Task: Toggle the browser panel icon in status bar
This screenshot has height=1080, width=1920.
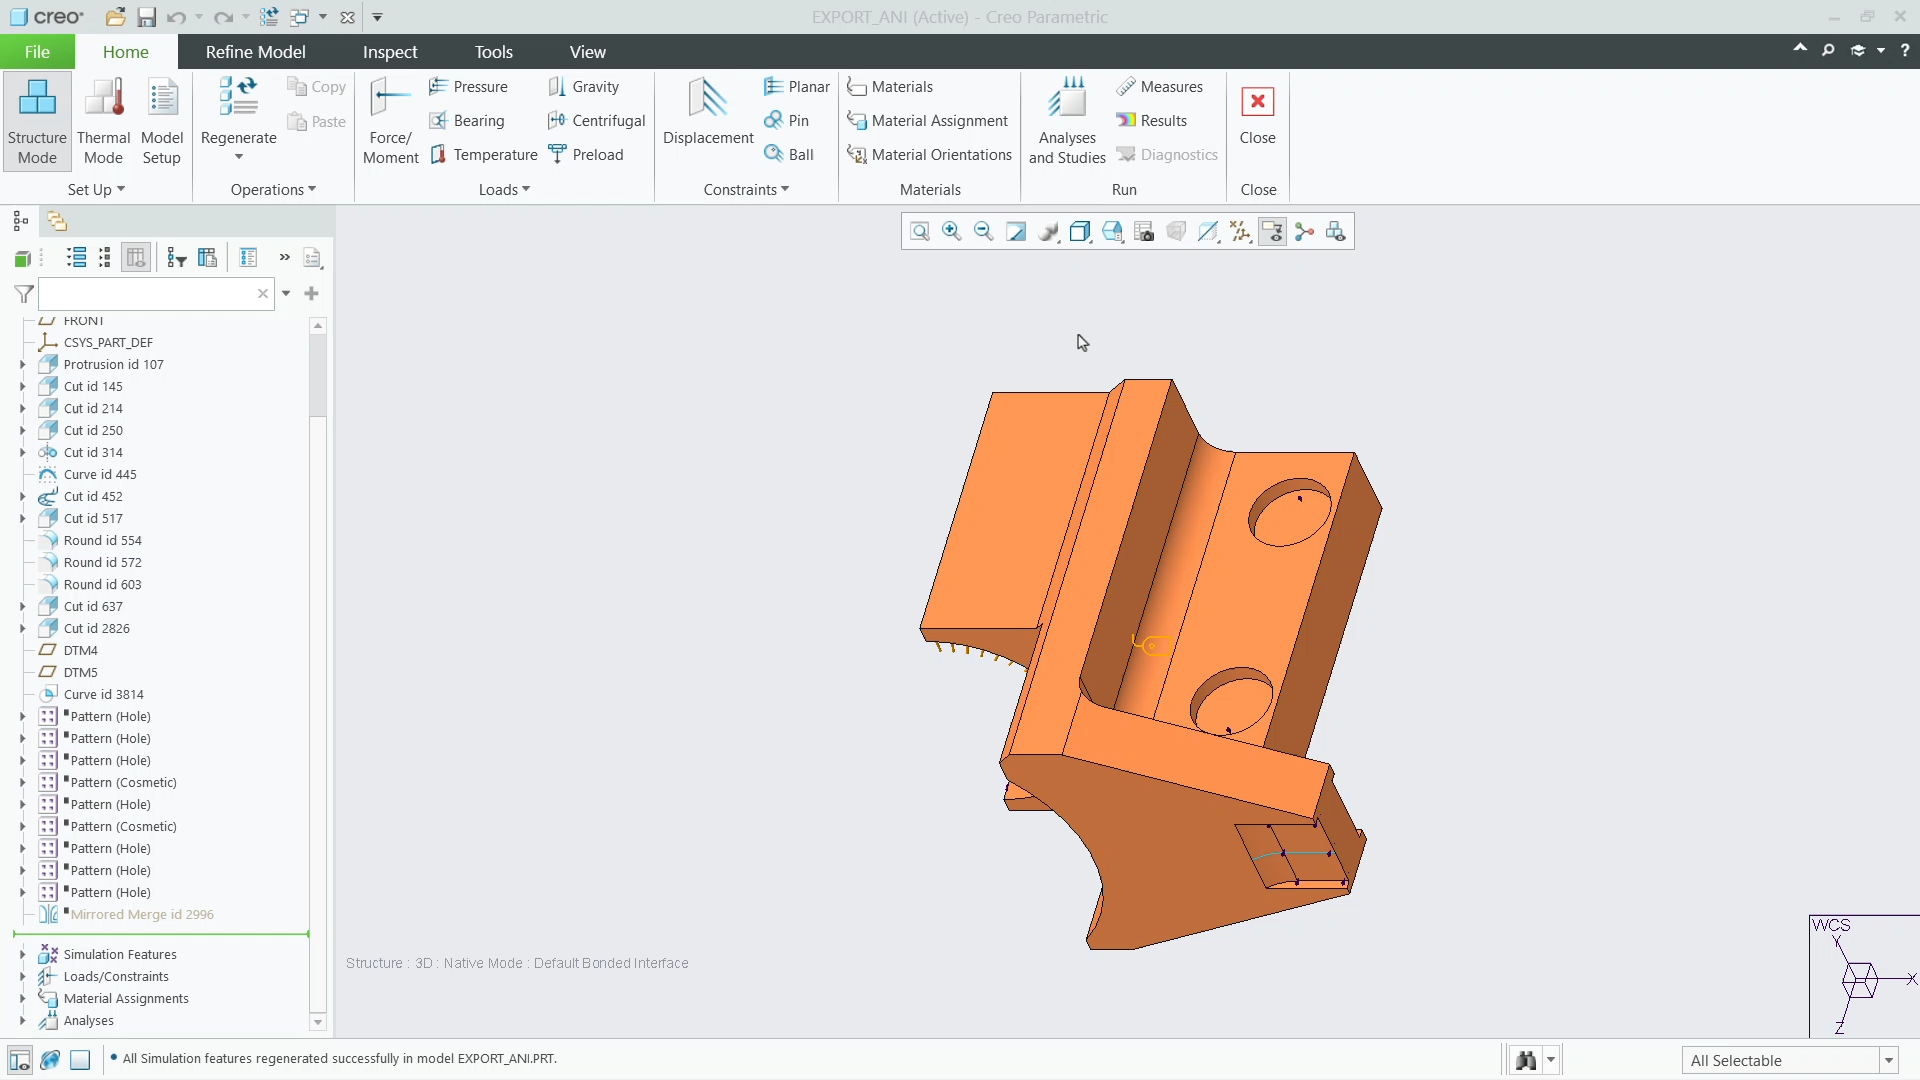Action: tap(50, 1060)
